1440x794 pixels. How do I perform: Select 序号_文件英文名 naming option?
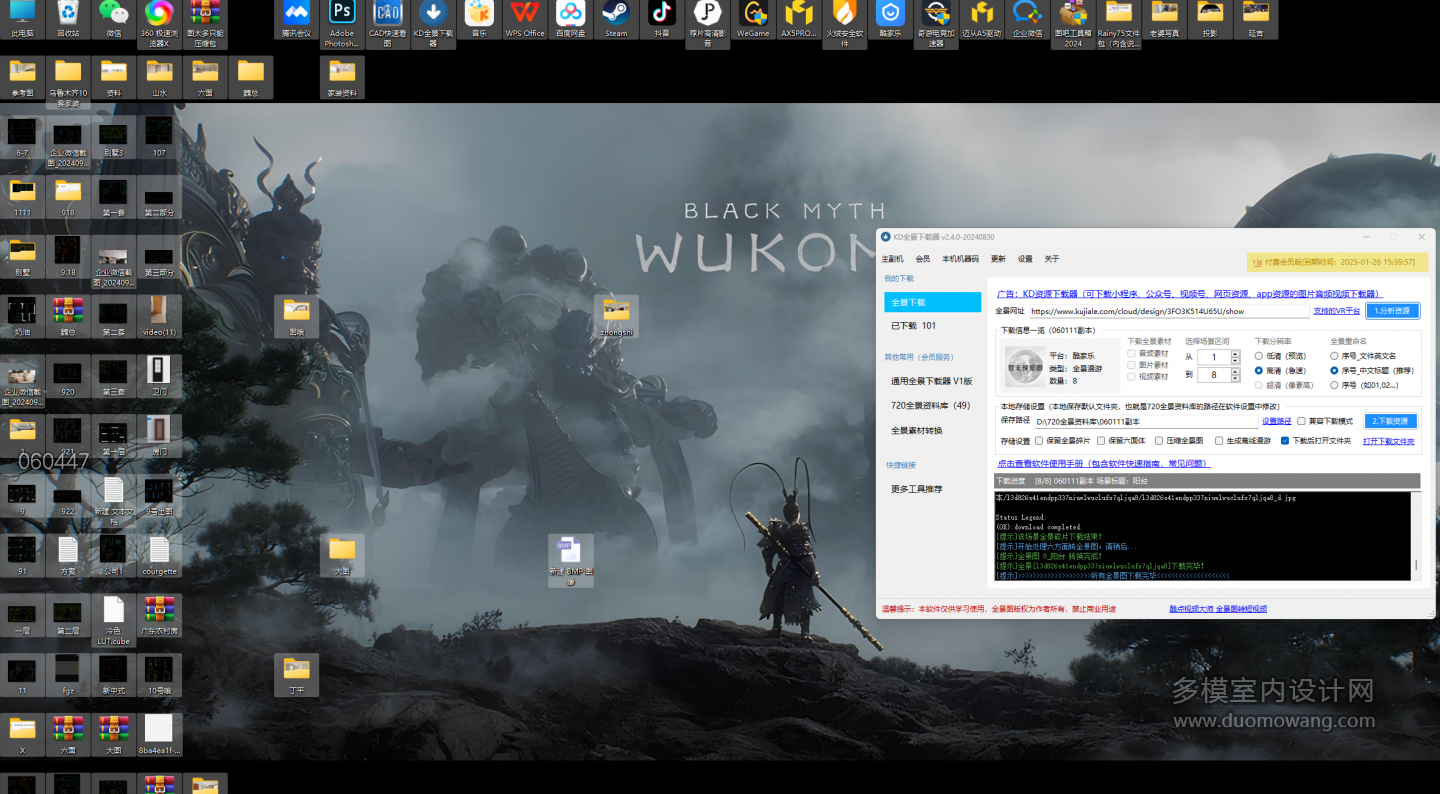click(1334, 356)
